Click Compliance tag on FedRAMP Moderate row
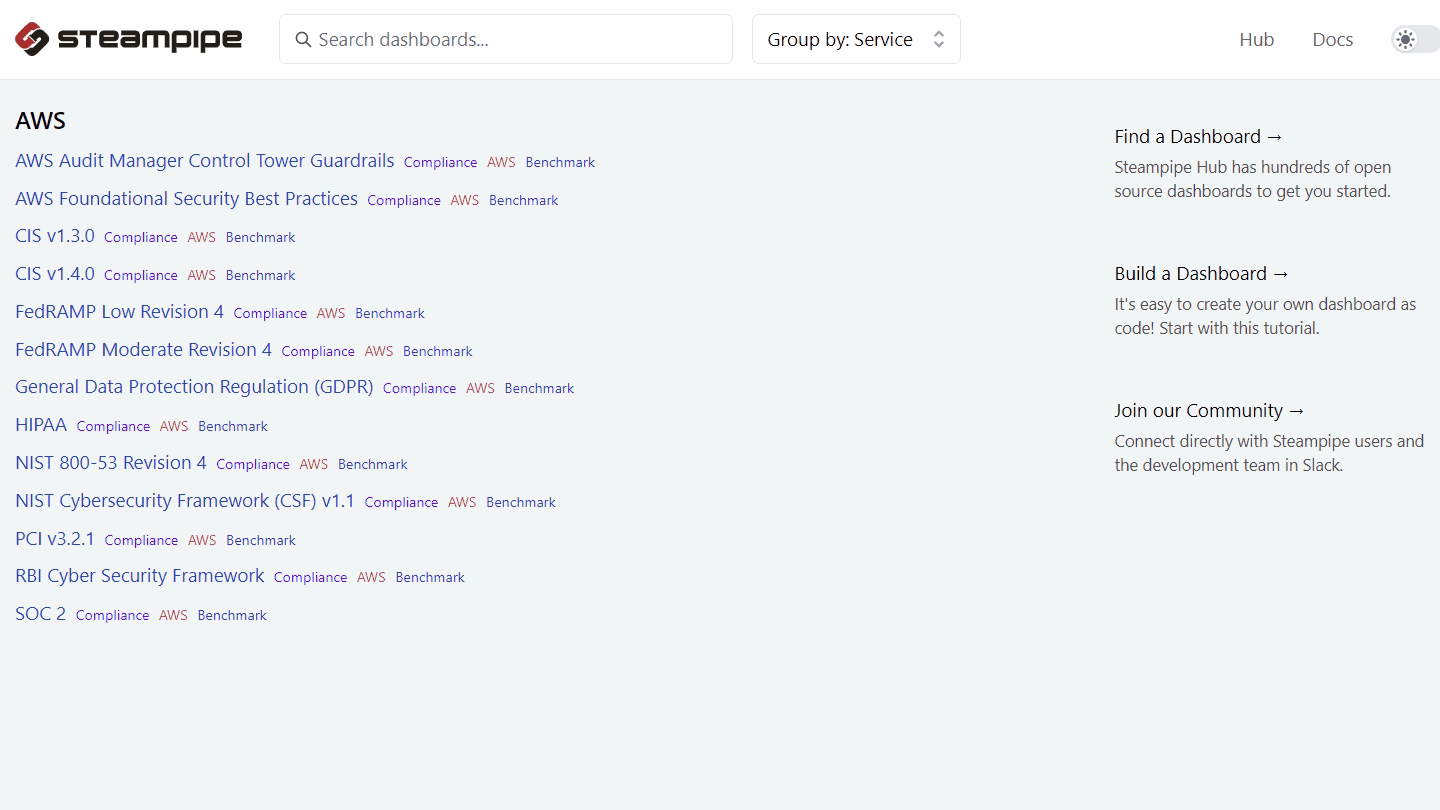 pos(318,351)
